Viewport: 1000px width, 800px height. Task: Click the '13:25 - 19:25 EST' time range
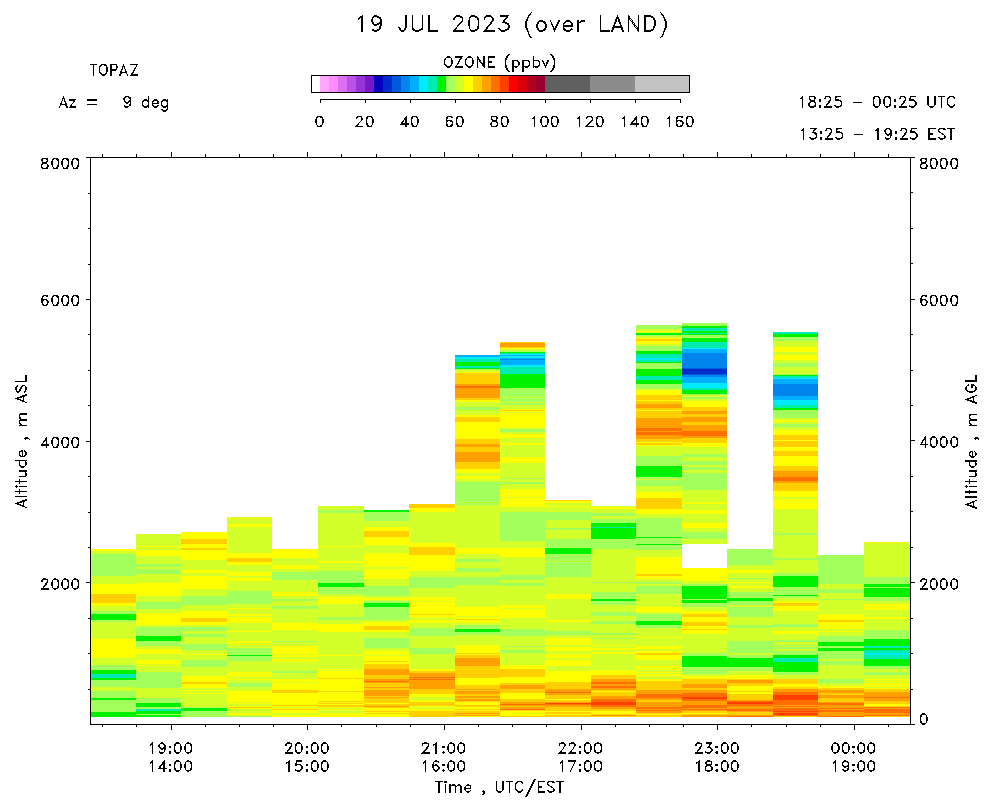[x=877, y=134]
